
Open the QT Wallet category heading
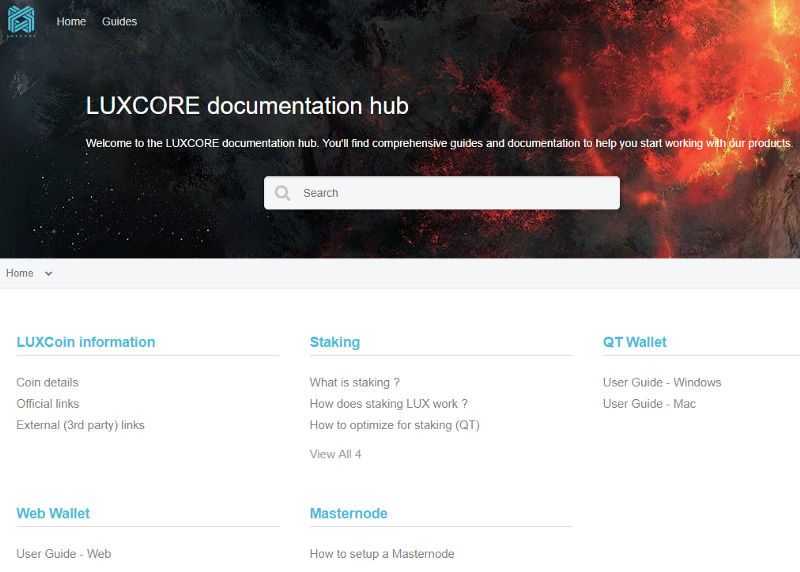pos(635,342)
